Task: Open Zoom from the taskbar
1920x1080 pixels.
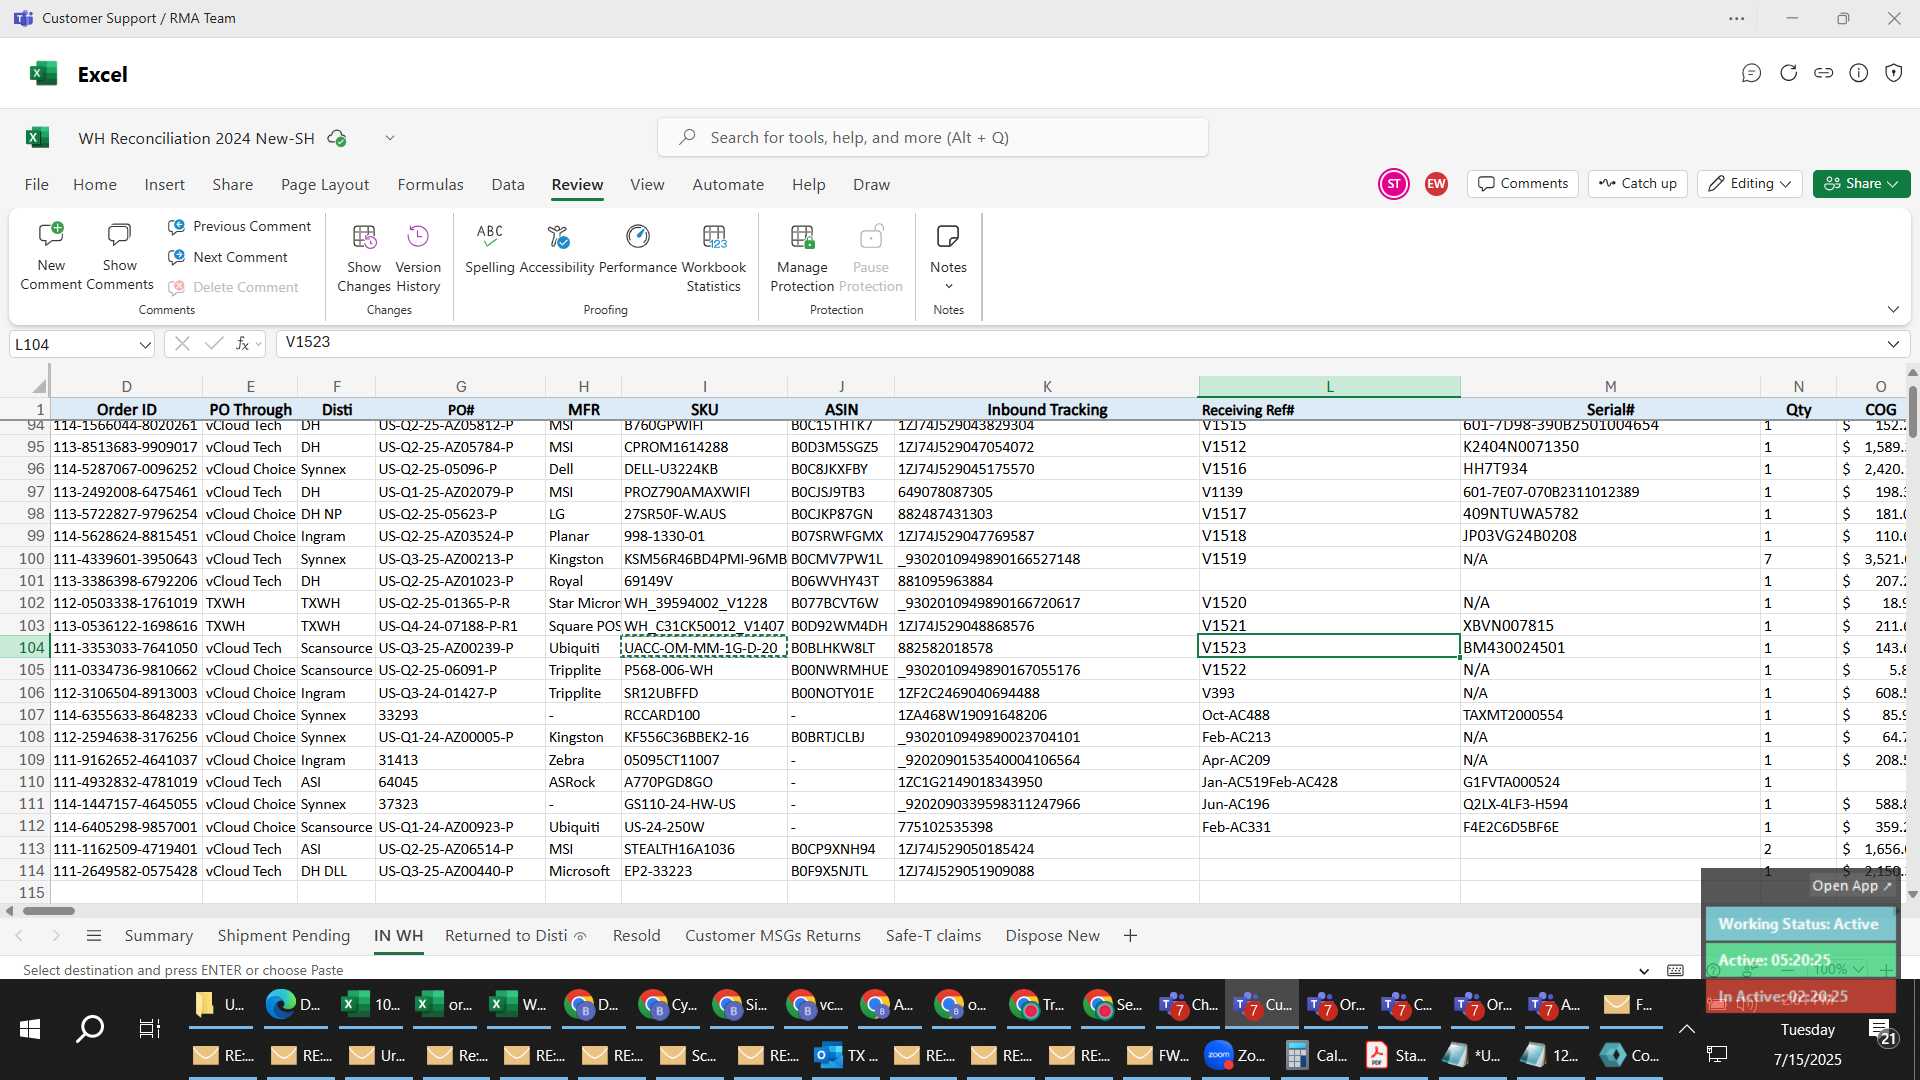Action: click(x=1235, y=1055)
